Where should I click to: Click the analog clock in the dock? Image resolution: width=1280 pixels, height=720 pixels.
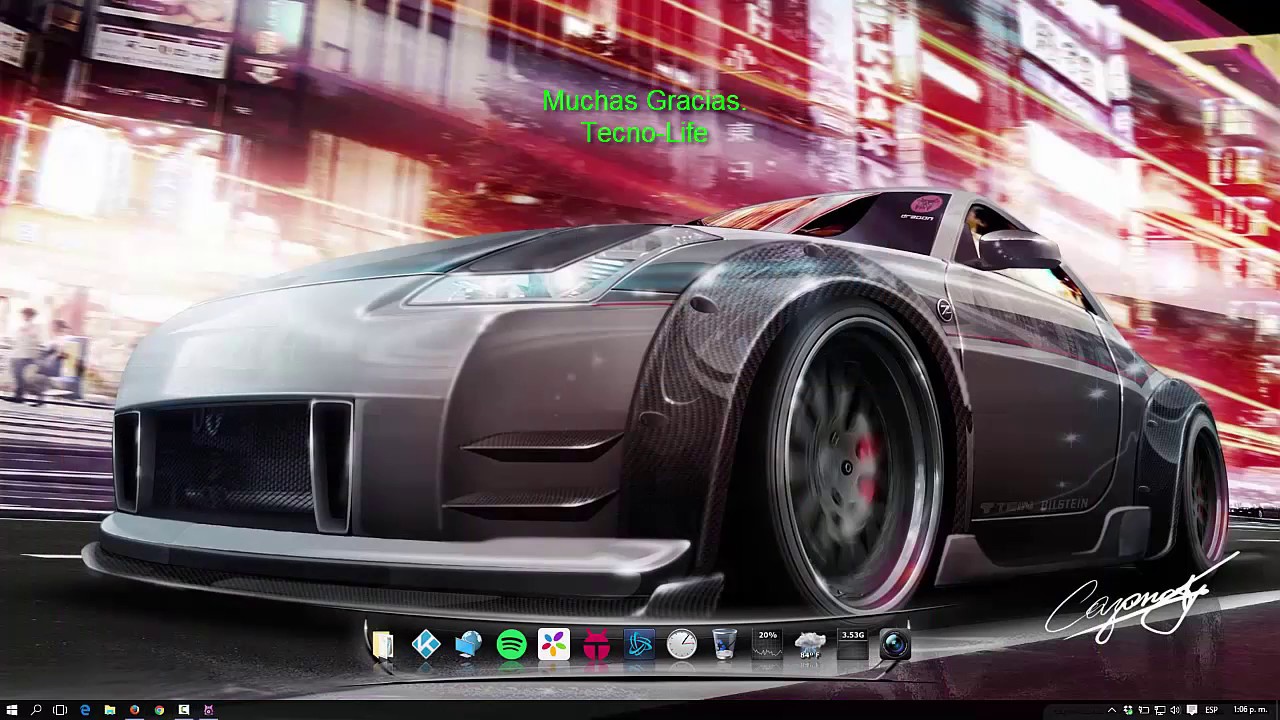(x=682, y=645)
